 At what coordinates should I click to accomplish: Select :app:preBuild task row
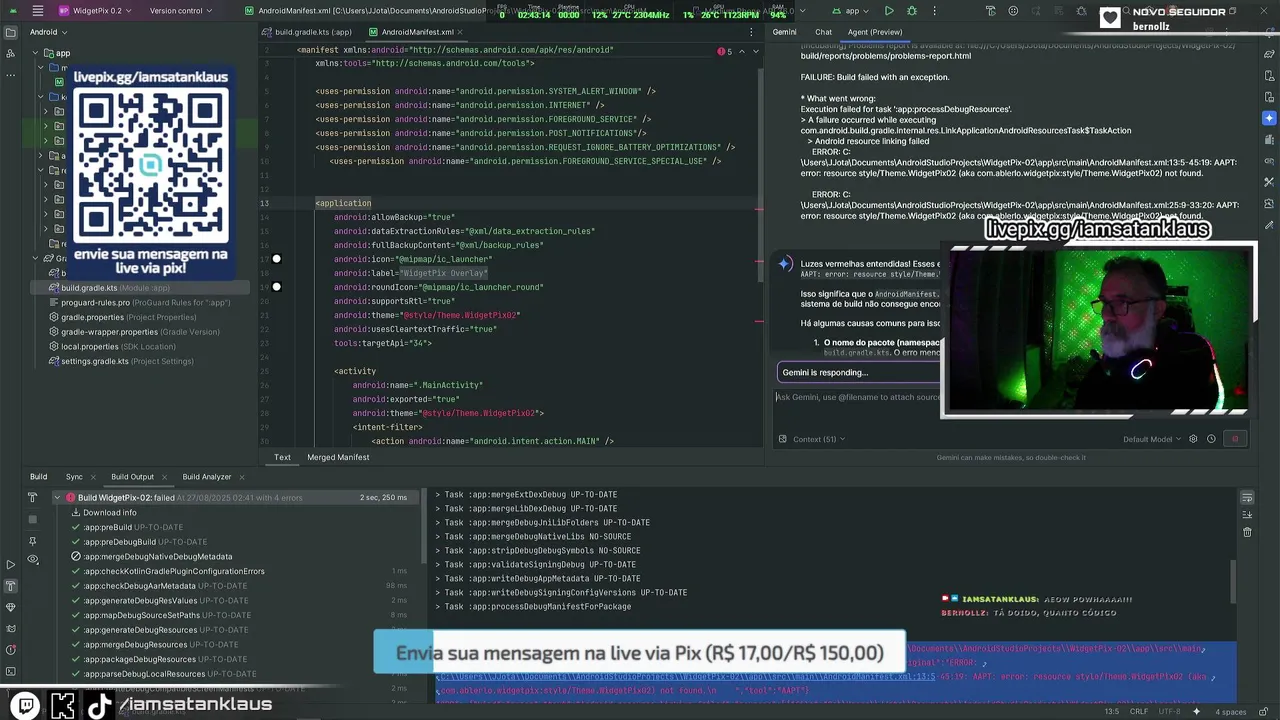click(125, 527)
